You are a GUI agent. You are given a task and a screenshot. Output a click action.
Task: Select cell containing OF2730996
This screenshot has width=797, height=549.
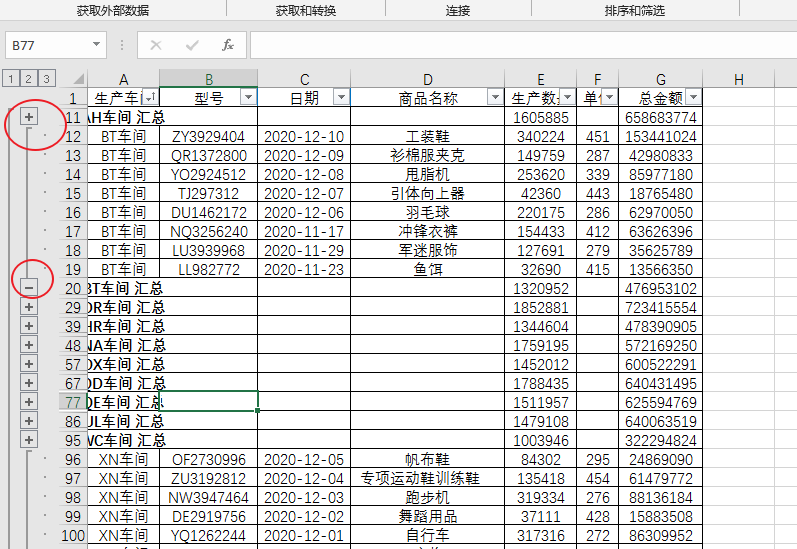pyautogui.click(x=208, y=459)
